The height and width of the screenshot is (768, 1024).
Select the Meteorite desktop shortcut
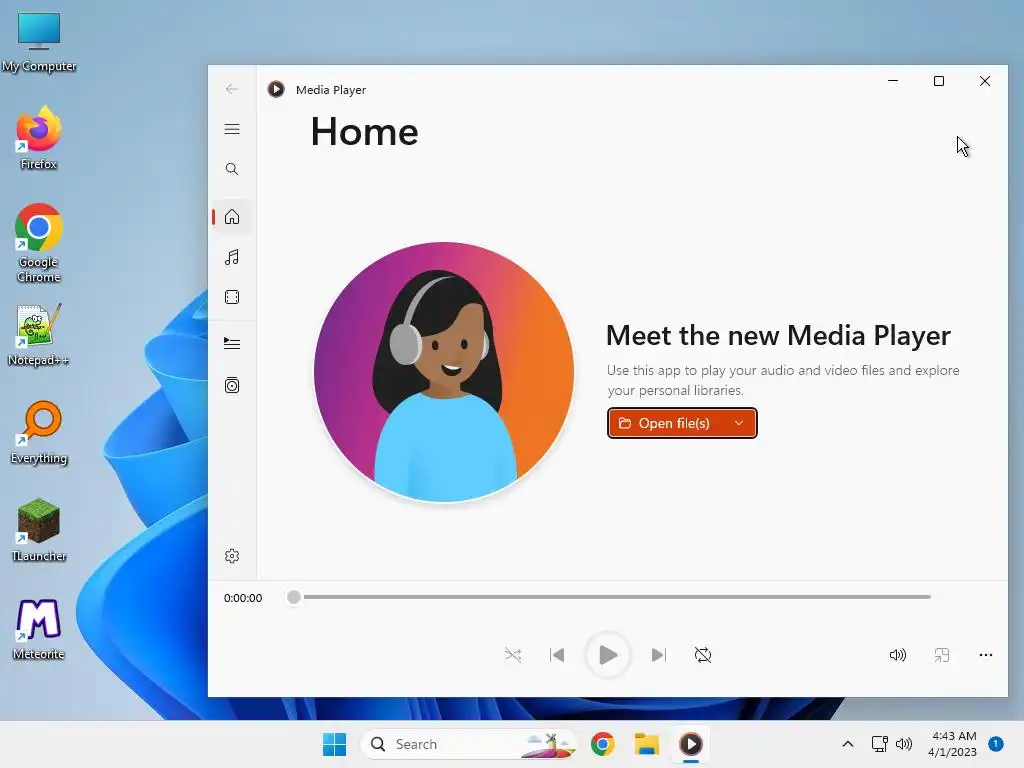(39, 628)
